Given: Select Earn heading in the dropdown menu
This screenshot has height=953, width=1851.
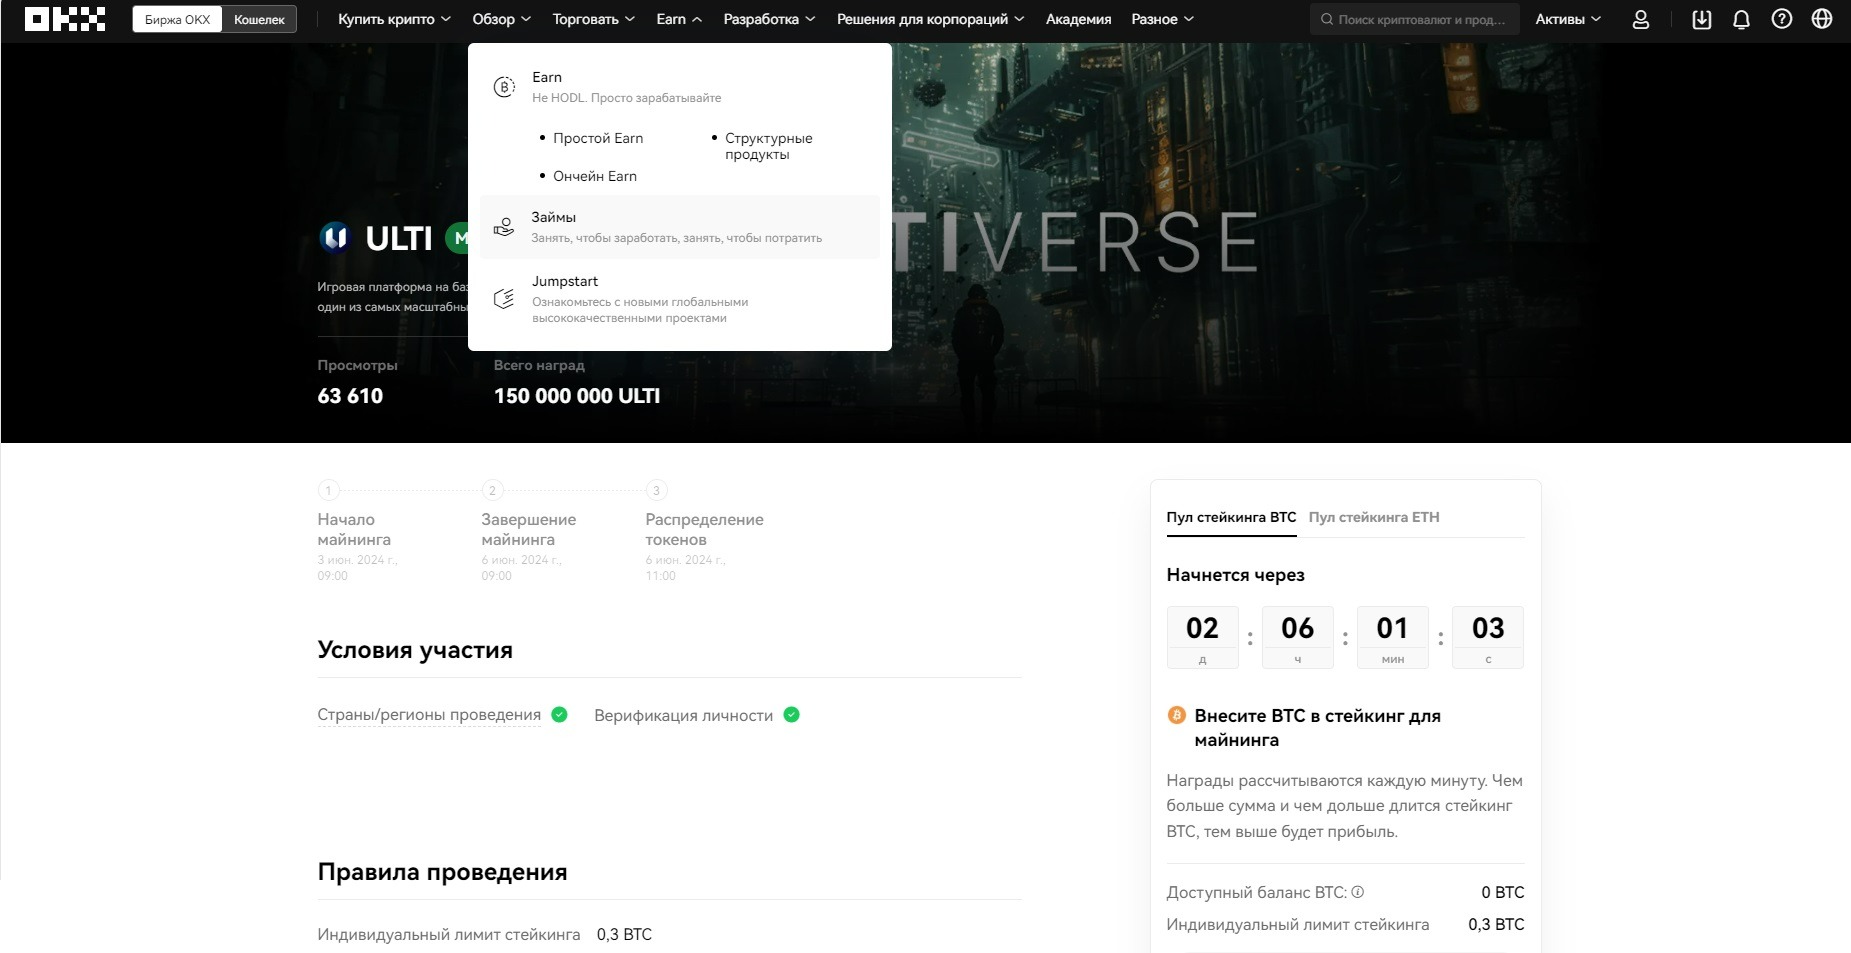Looking at the screenshot, I should pos(547,77).
